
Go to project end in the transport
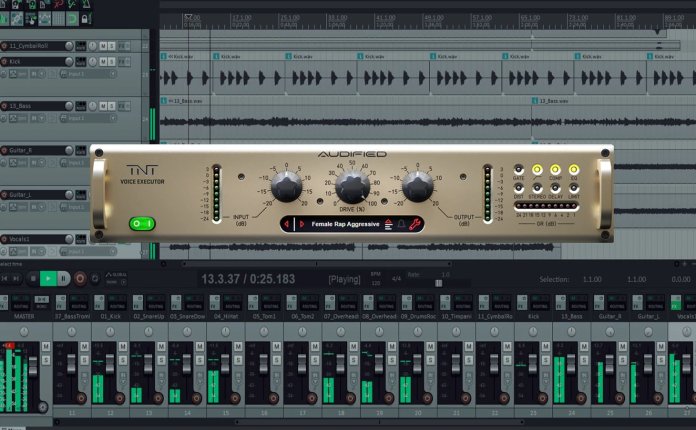[16, 279]
